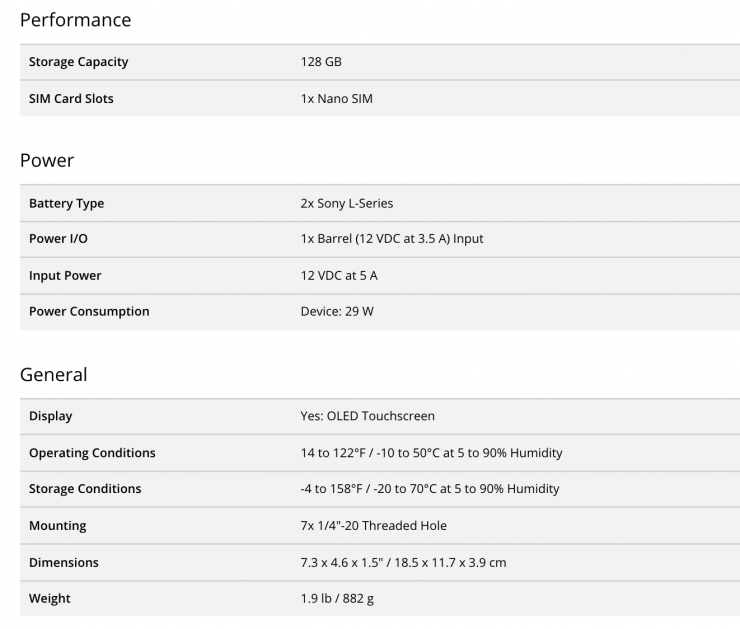Select the Power I/O label
This screenshot has height=629, width=740.
(x=59, y=239)
